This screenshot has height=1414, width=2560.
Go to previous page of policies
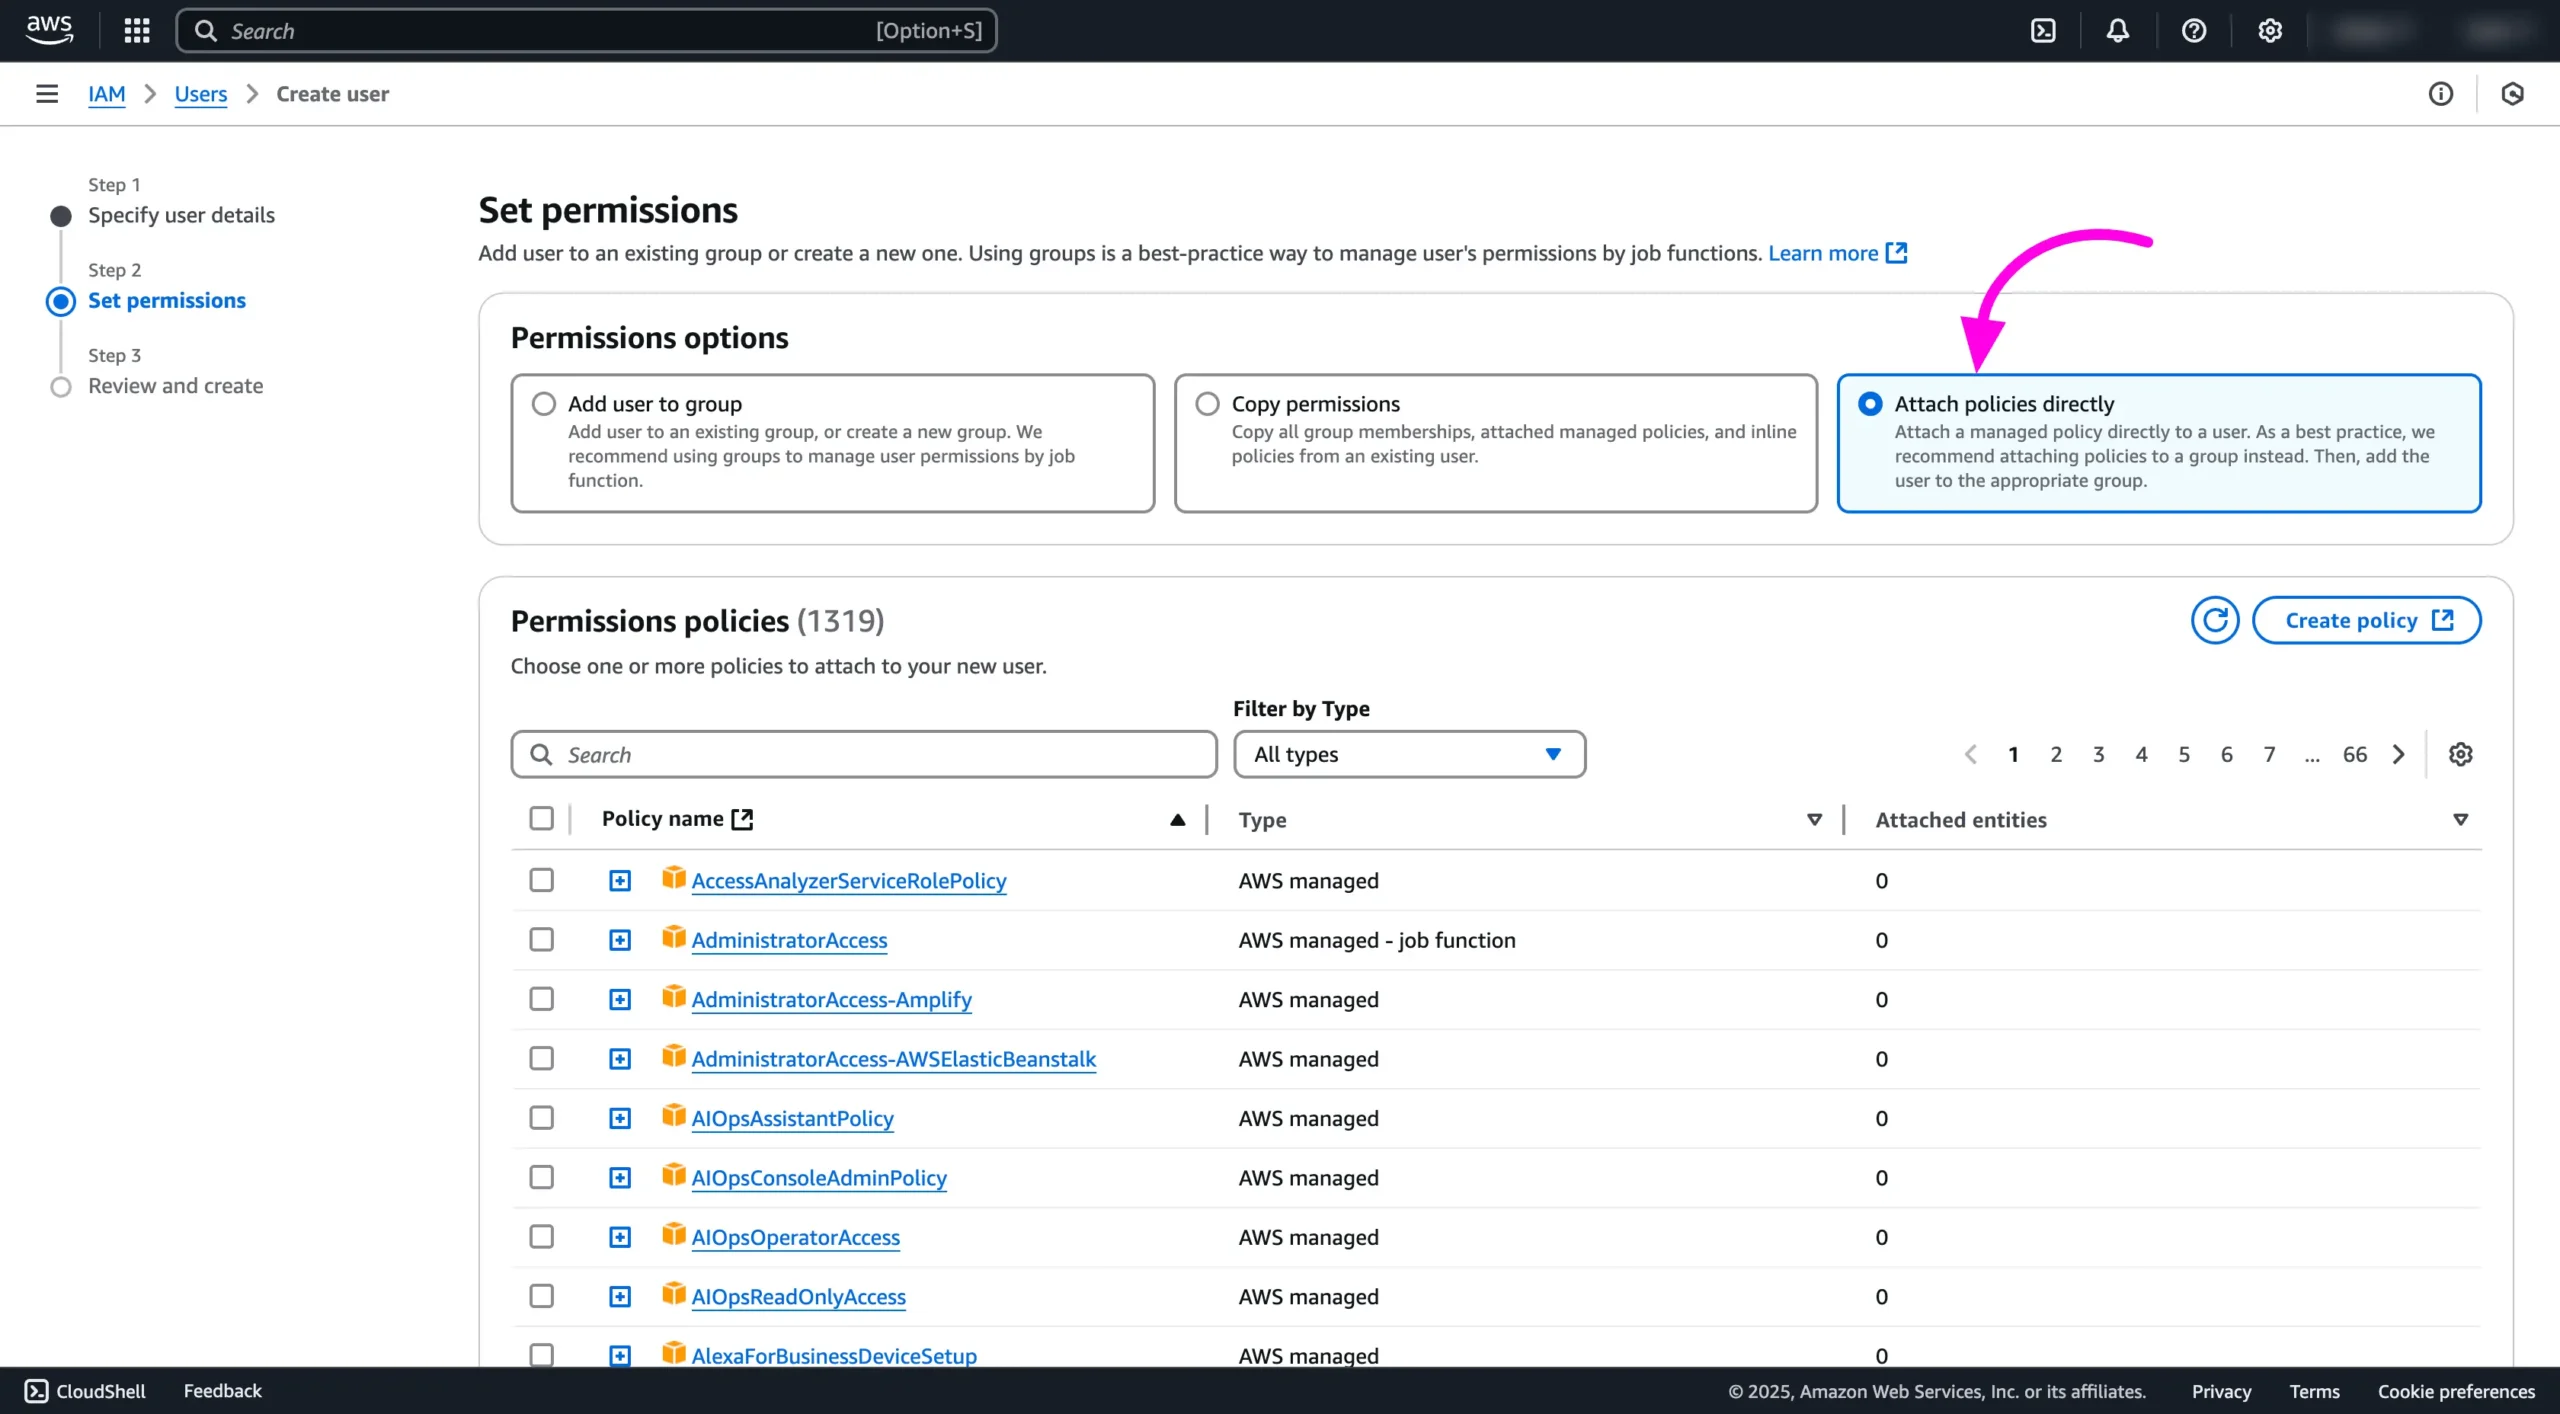(x=1971, y=754)
